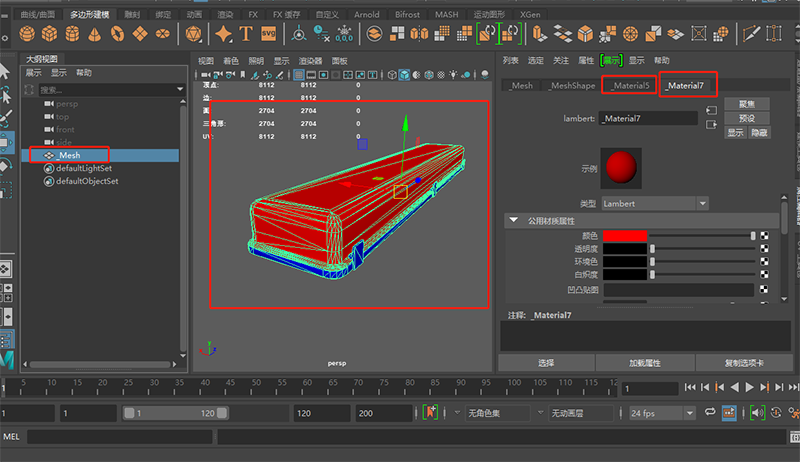Click the play forwards playback button
The height and width of the screenshot is (462, 800).
tap(751, 387)
